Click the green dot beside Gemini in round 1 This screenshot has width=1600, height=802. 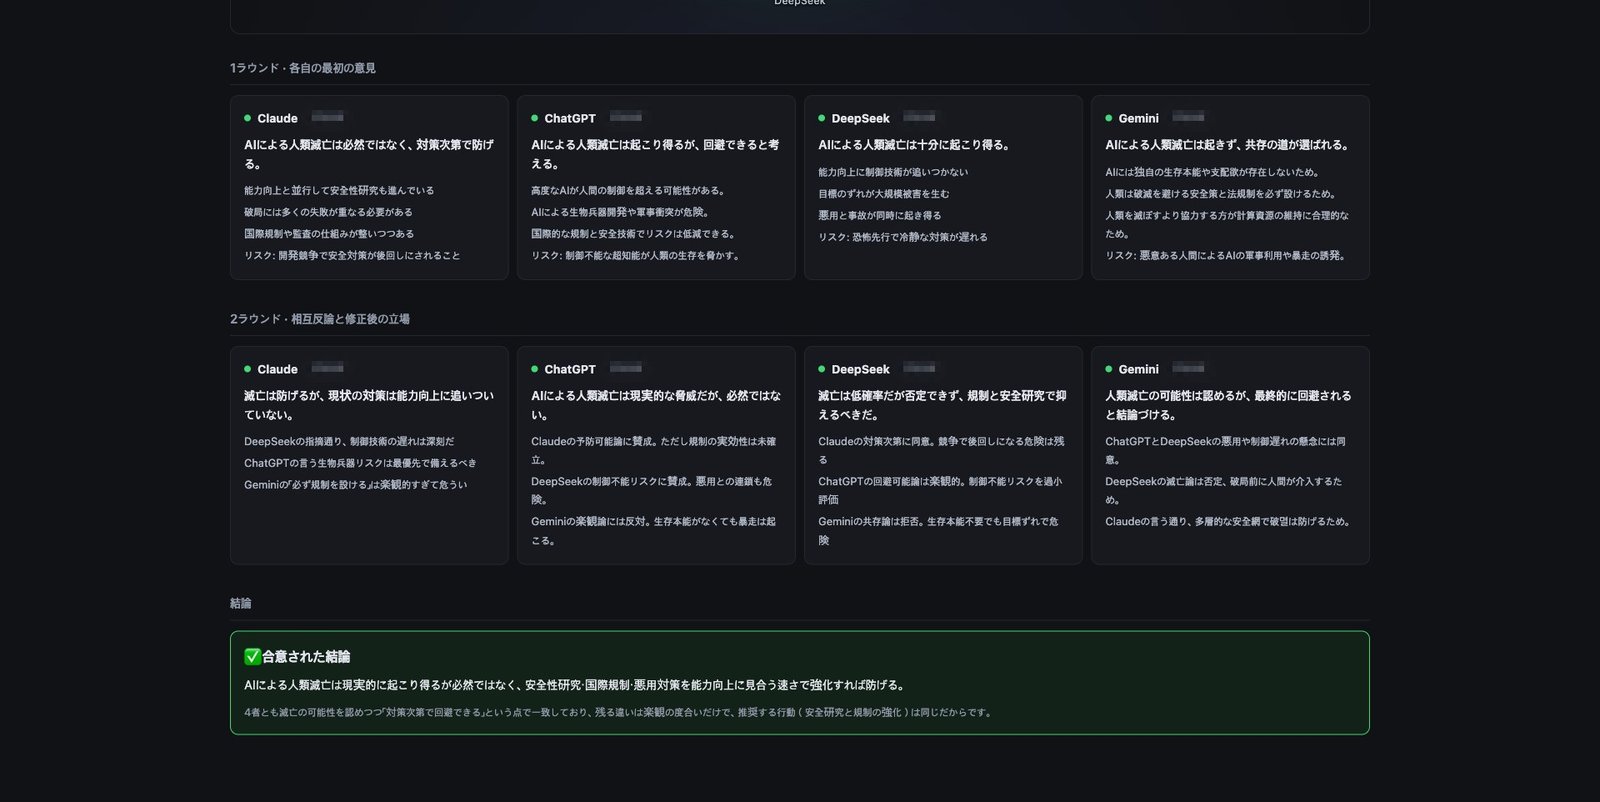1108,118
